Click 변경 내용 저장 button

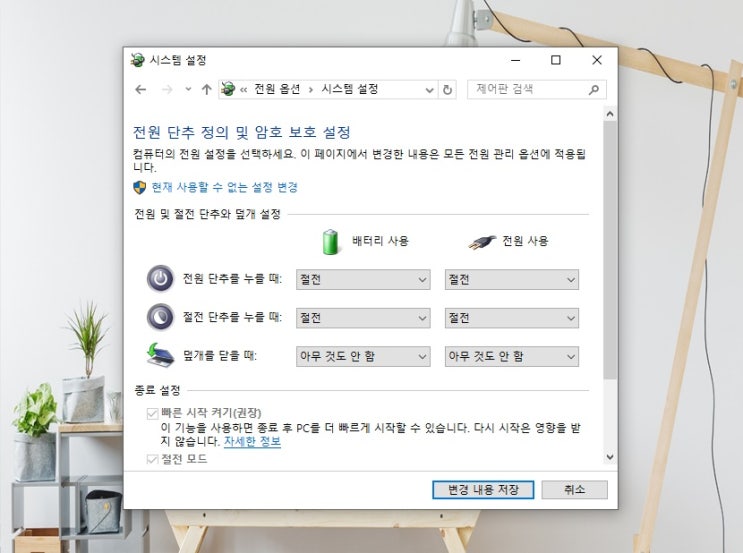coord(483,490)
